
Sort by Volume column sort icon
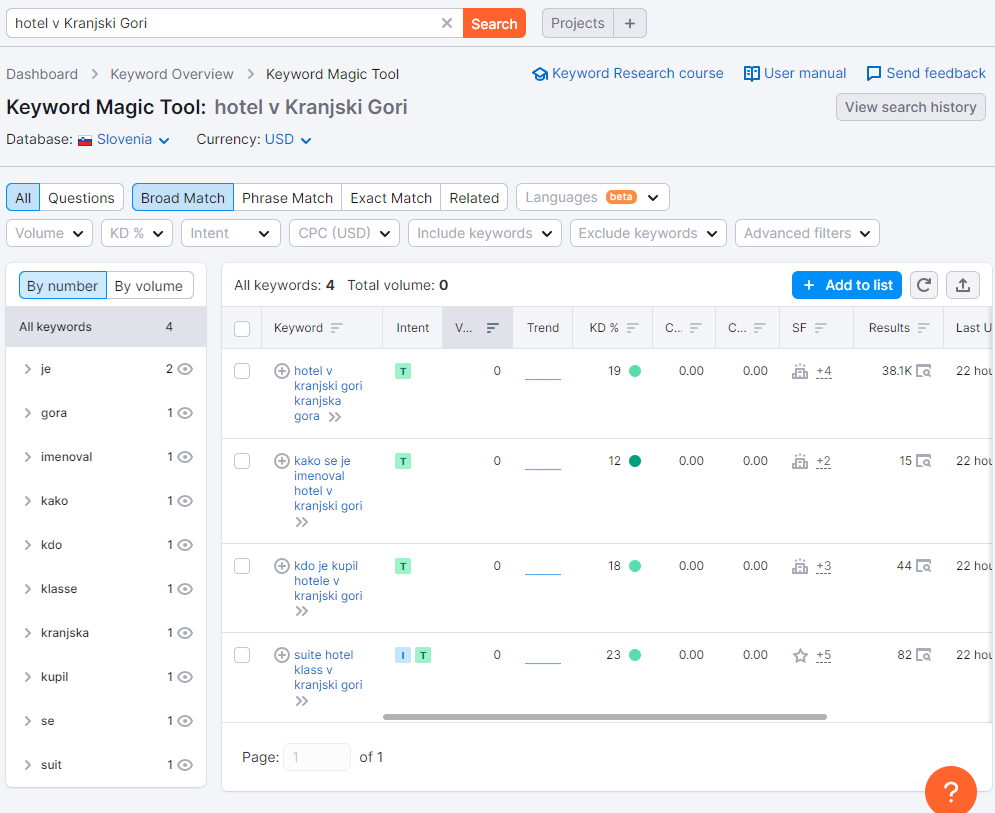tap(492, 327)
